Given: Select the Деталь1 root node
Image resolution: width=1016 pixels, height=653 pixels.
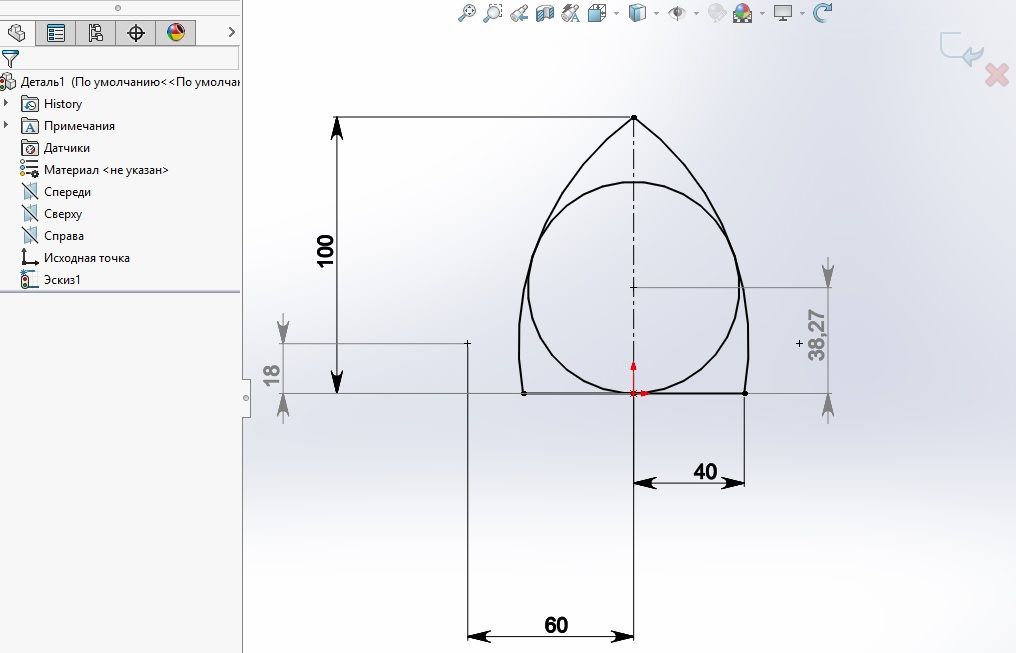Looking at the screenshot, I should (x=121, y=82).
